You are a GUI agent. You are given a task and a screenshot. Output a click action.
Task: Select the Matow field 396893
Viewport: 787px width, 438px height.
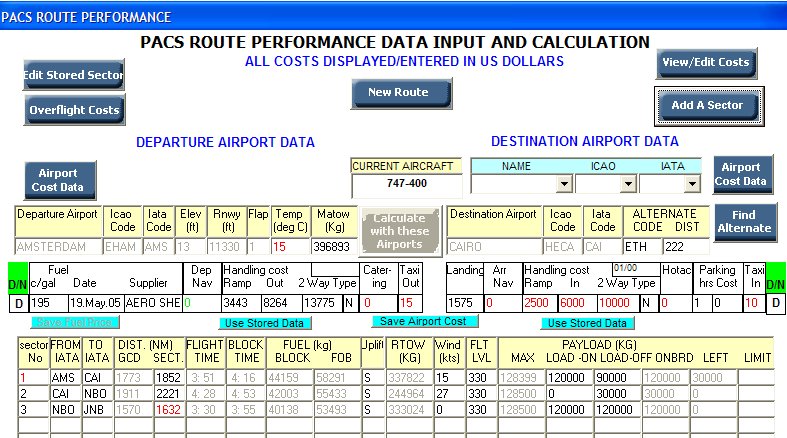coord(334,246)
